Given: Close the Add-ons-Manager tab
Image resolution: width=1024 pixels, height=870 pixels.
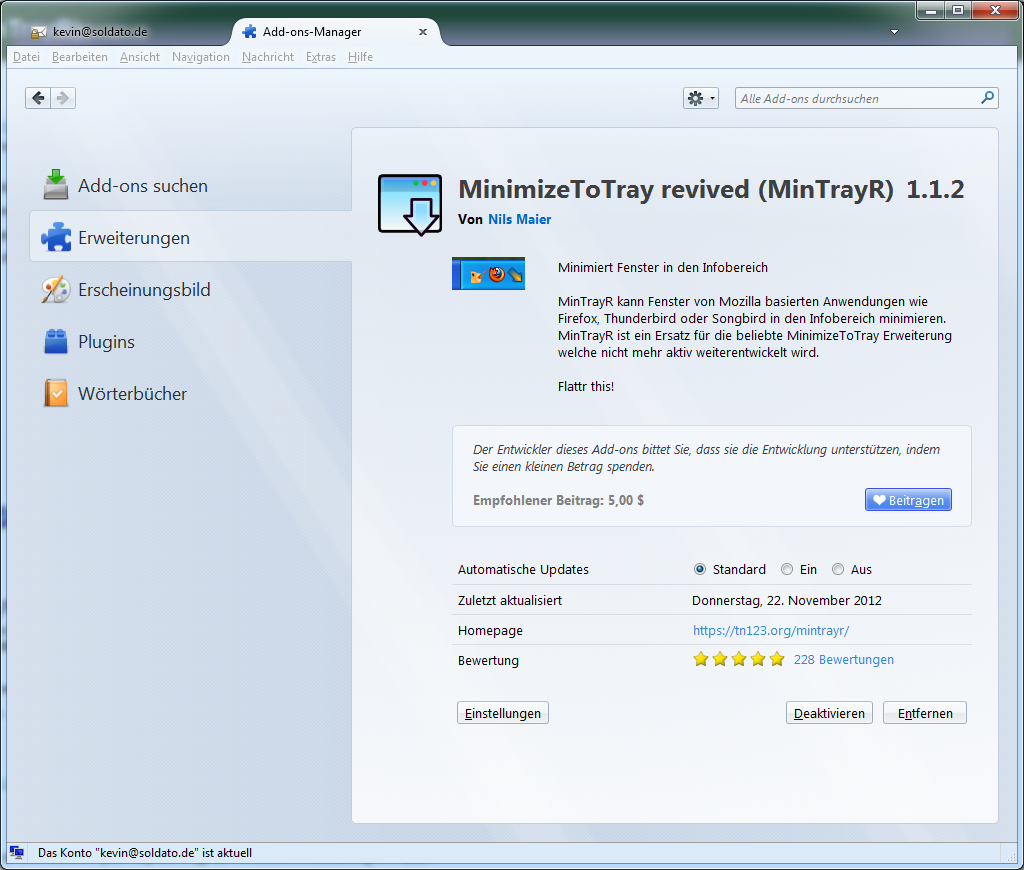Looking at the screenshot, I should coord(423,31).
